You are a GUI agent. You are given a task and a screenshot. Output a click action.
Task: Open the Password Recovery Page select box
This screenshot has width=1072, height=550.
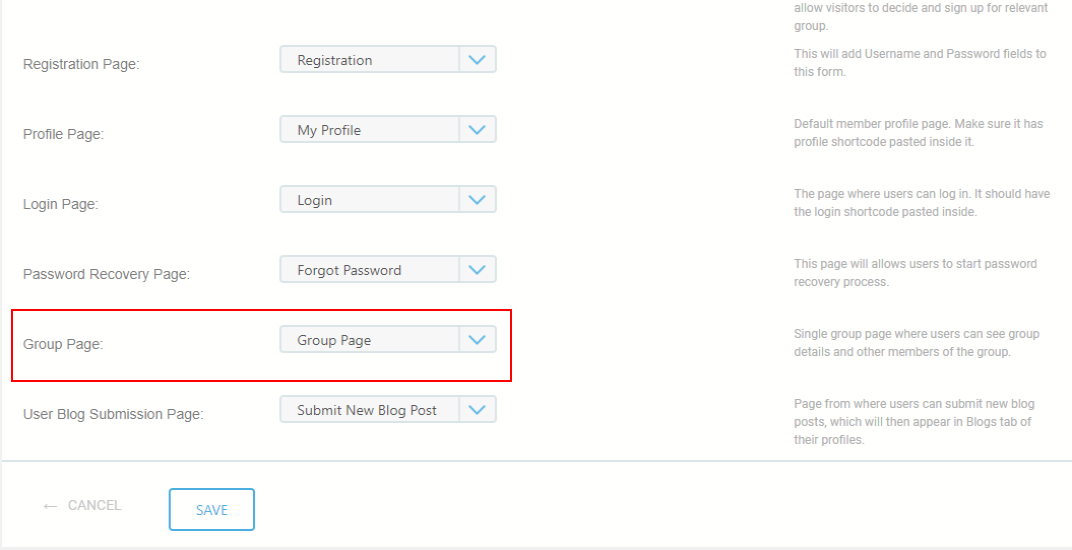[x=370, y=270]
